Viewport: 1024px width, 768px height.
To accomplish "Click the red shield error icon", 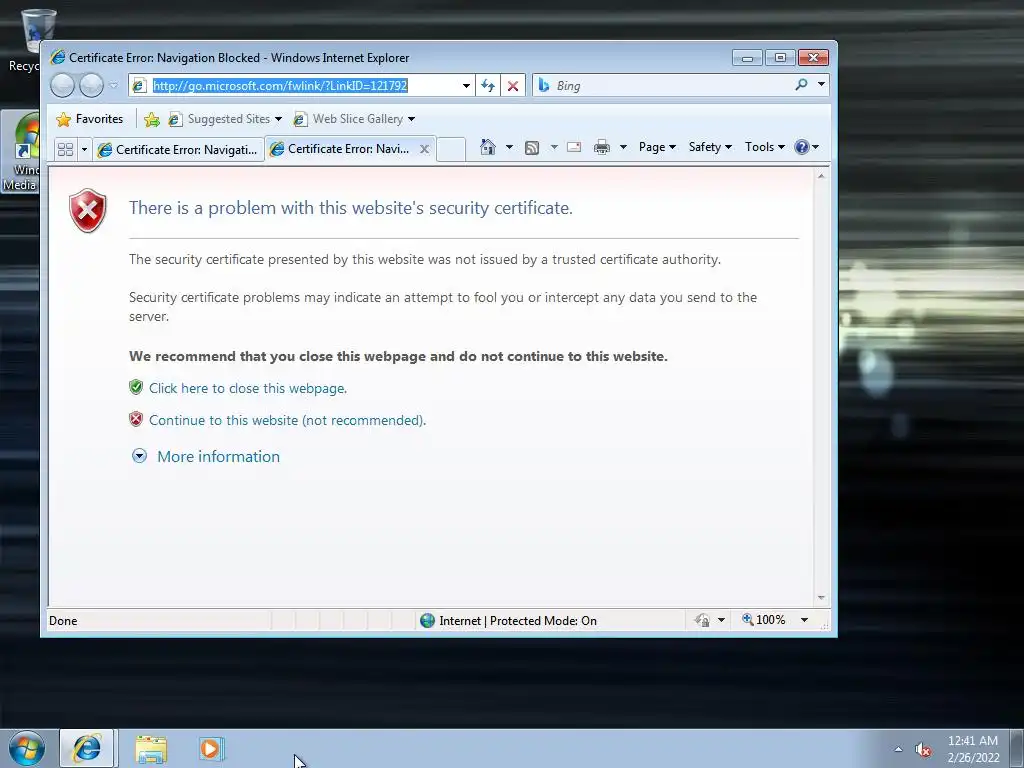I will pos(88,211).
